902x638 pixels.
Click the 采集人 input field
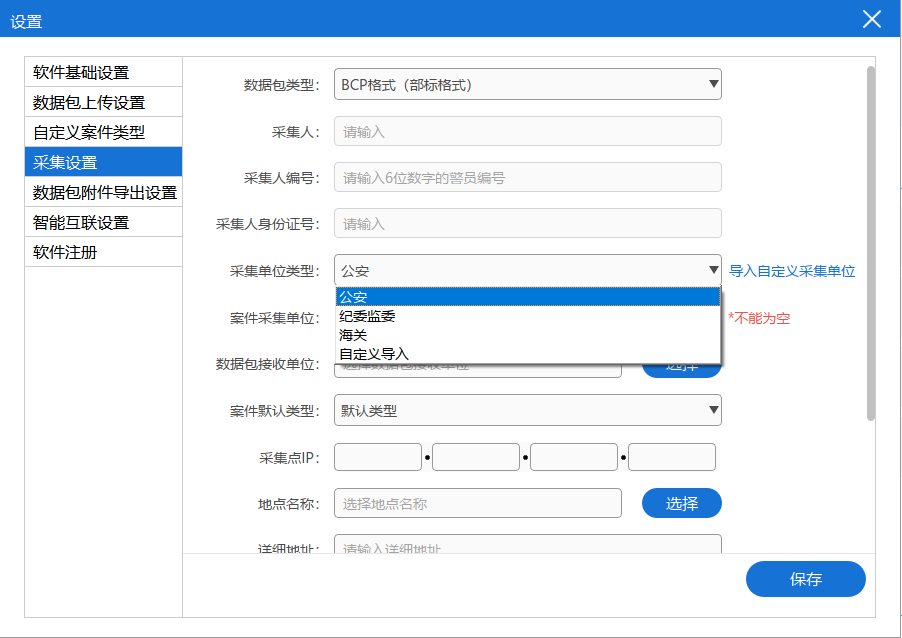527,132
